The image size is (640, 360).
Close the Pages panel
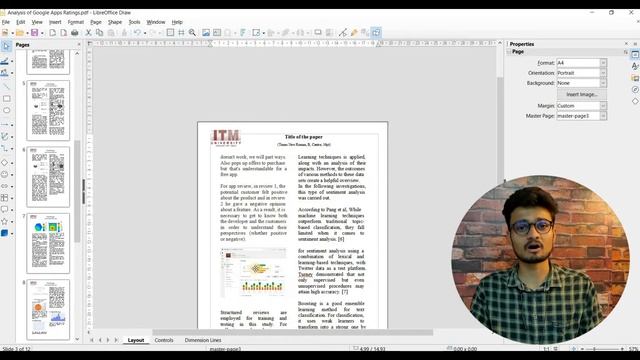pyautogui.click(x=79, y=44)
